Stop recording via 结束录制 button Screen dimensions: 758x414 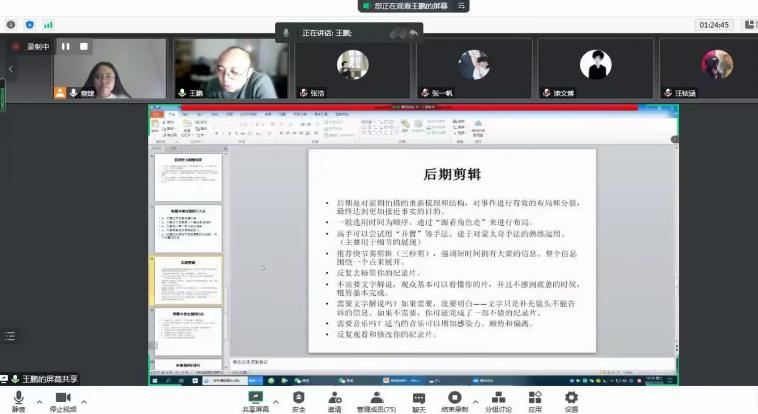[455, 399]
